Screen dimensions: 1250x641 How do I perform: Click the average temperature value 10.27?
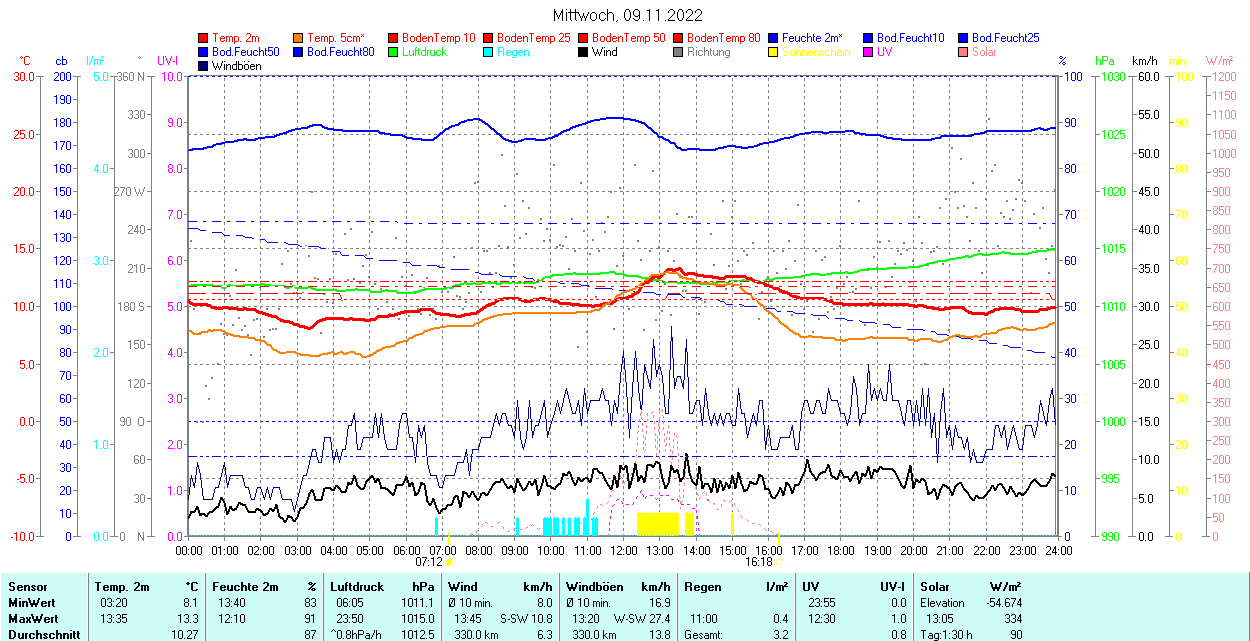[186, 635]
